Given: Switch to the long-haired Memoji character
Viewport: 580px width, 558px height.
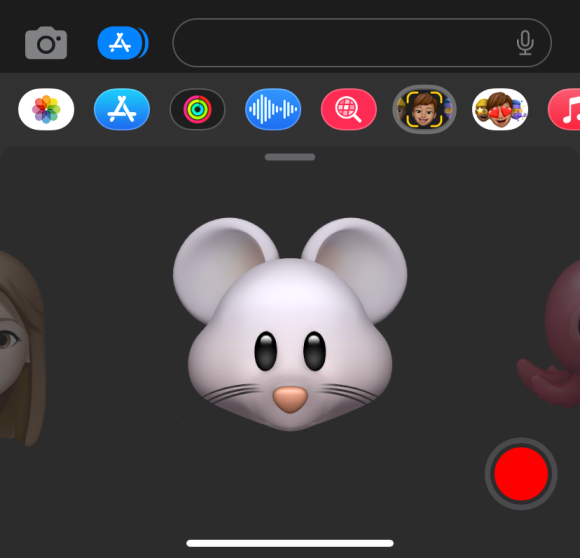Looking at the screenshot, I should coord(22,348).
